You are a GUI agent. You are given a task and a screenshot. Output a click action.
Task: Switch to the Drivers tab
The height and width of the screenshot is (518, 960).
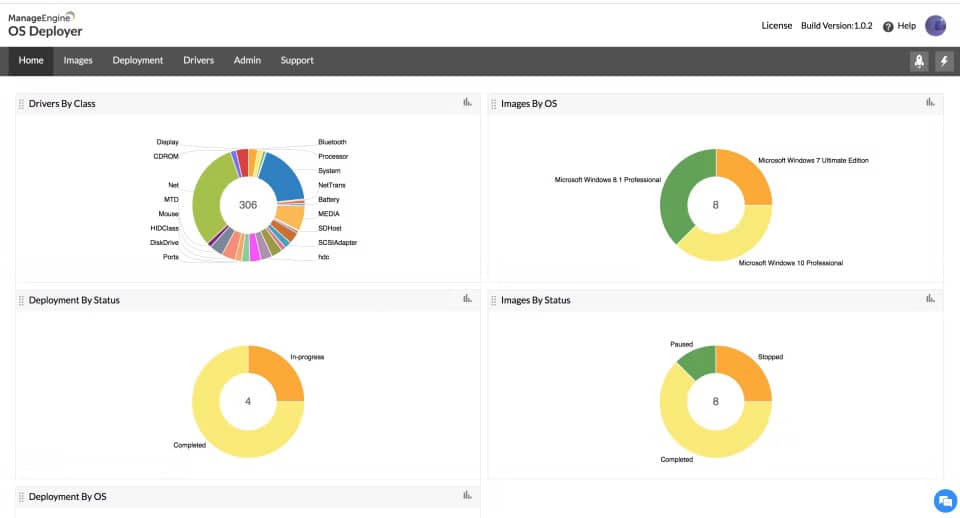coord(198,61)
